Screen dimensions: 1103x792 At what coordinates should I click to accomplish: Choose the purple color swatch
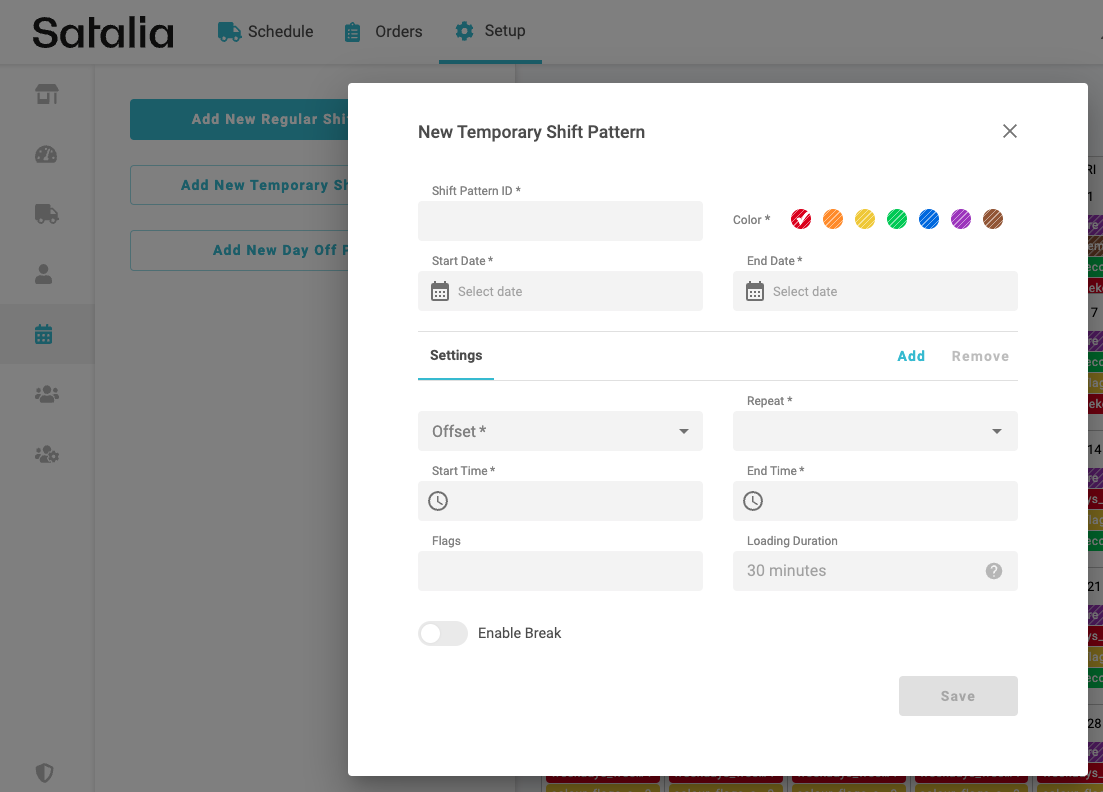coord(961,219)
